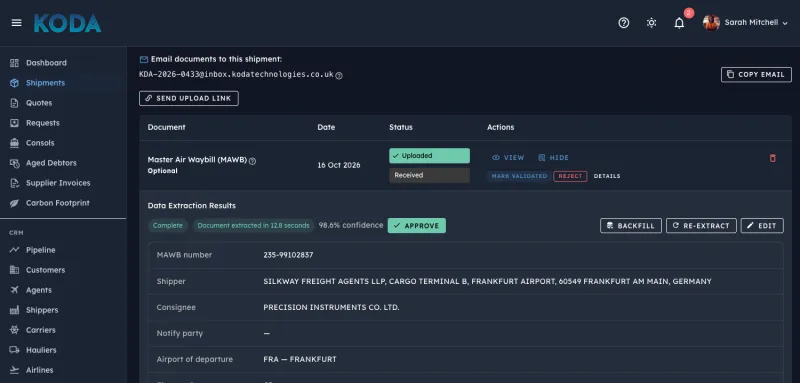Screen dimensions: 800x383
Task: Edit the extraction results
Action: (x=762, y=225)
